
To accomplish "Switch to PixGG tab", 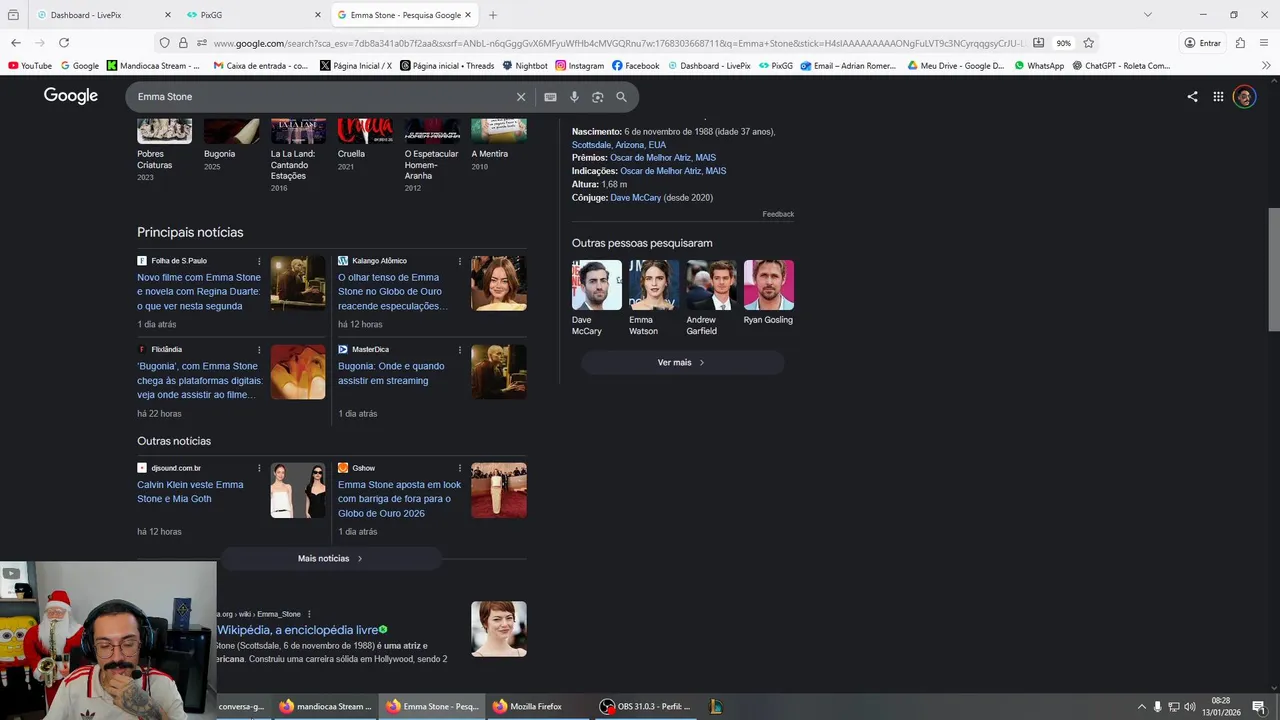I will 253,15.
